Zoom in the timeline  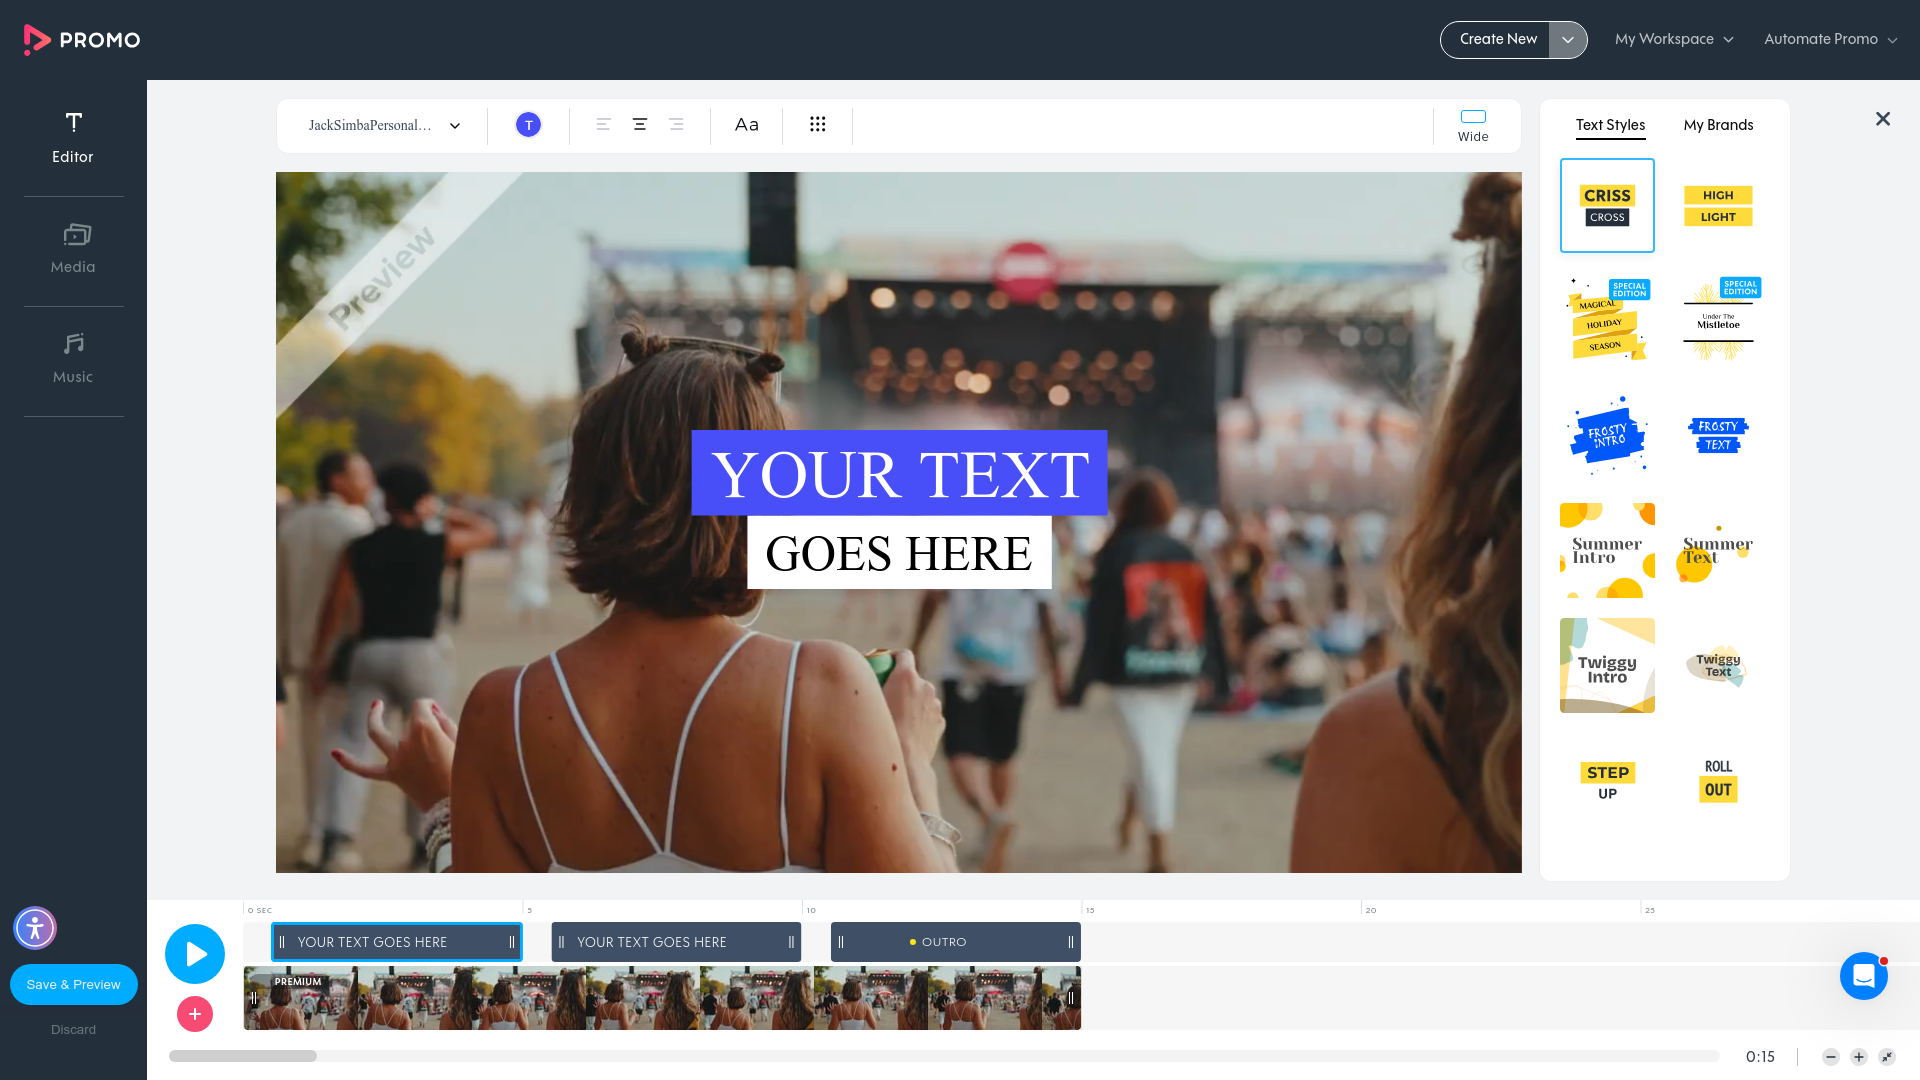pyautogui.click(x=1859, y=1057)
